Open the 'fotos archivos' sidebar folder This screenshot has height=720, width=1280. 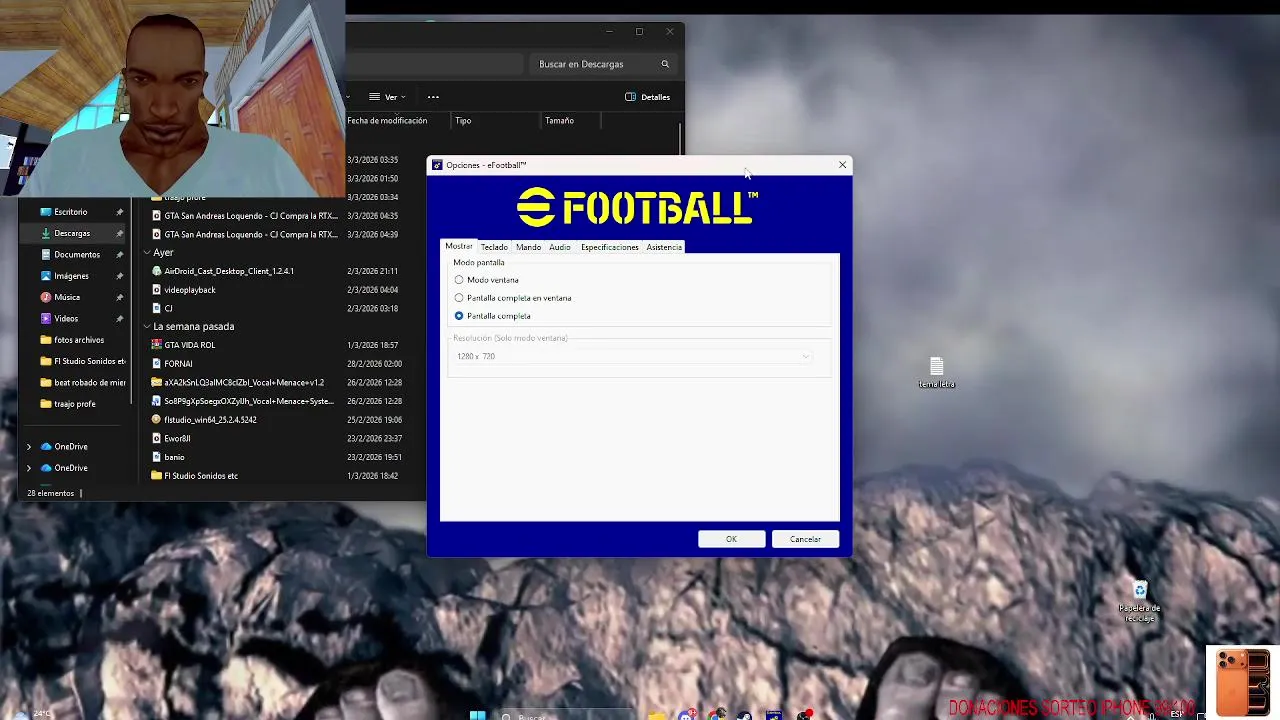tap(79, 340)
